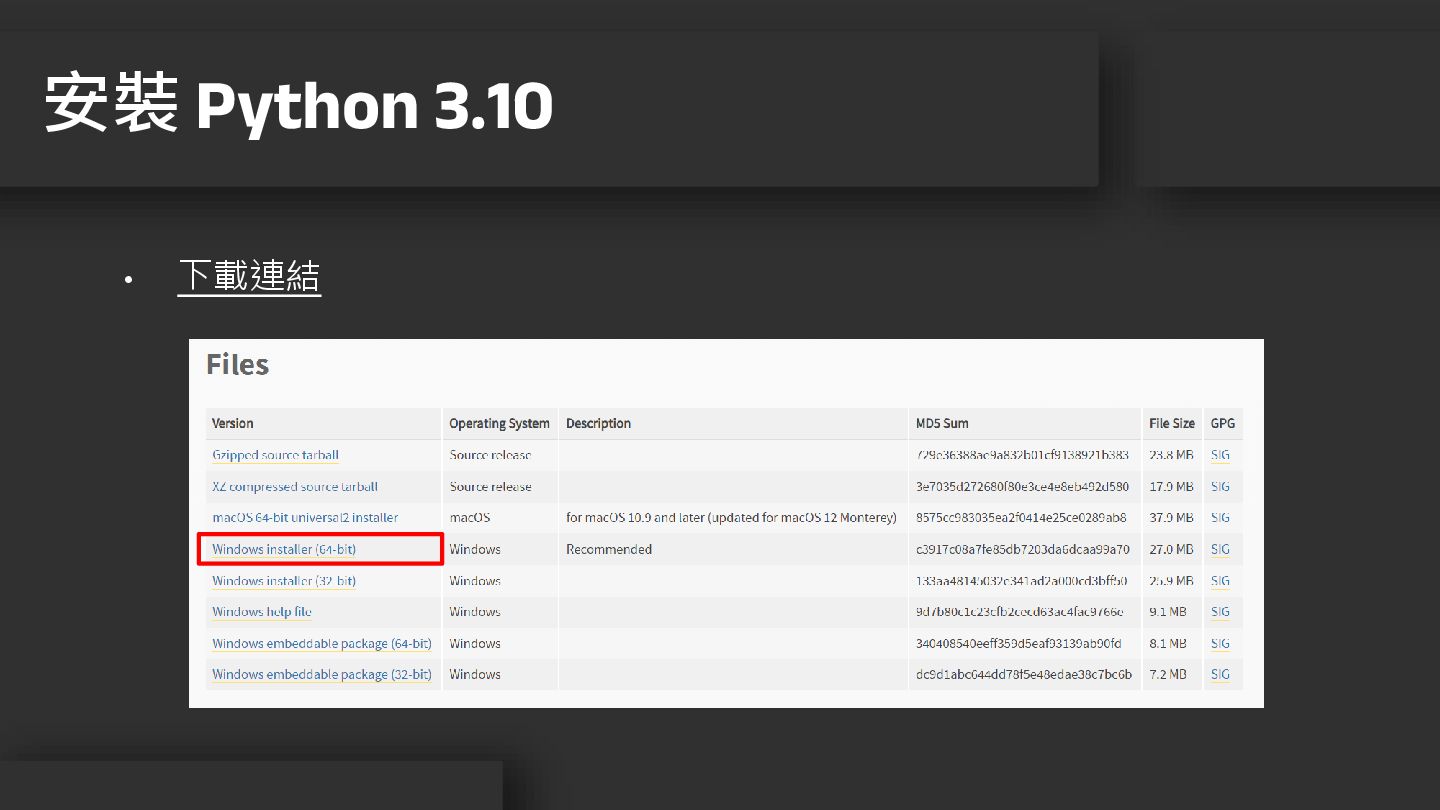
Task: Click the MD5 sum for Windows installer (64-bit)
Action: pyautogui.click(x=1023, y=549)
